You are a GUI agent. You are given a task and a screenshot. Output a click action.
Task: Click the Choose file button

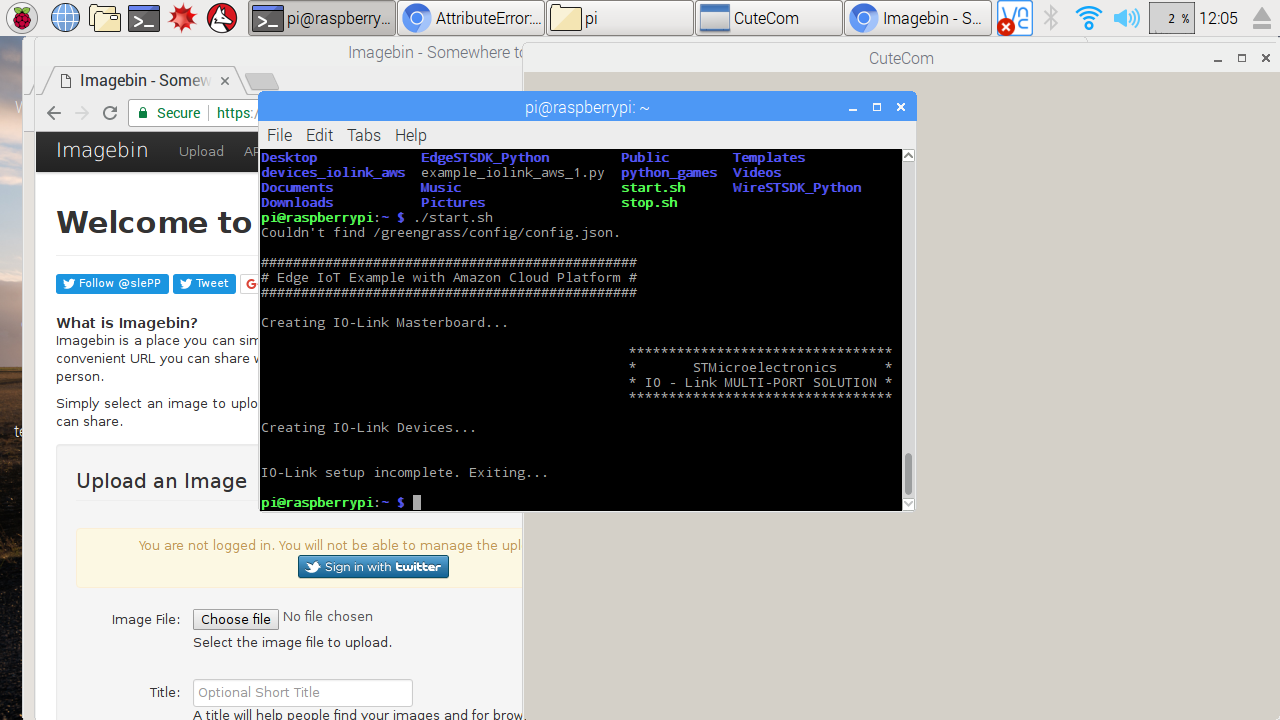click(235, 619)
